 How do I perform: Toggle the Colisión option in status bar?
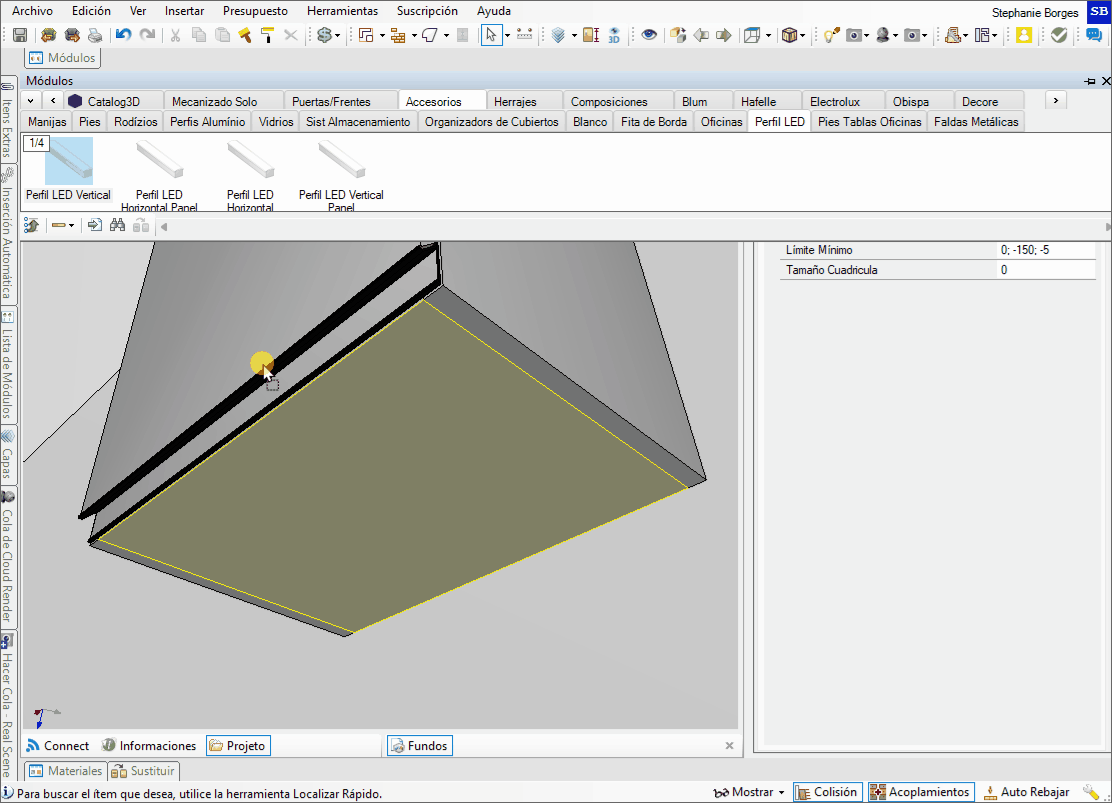pos(825,792)
